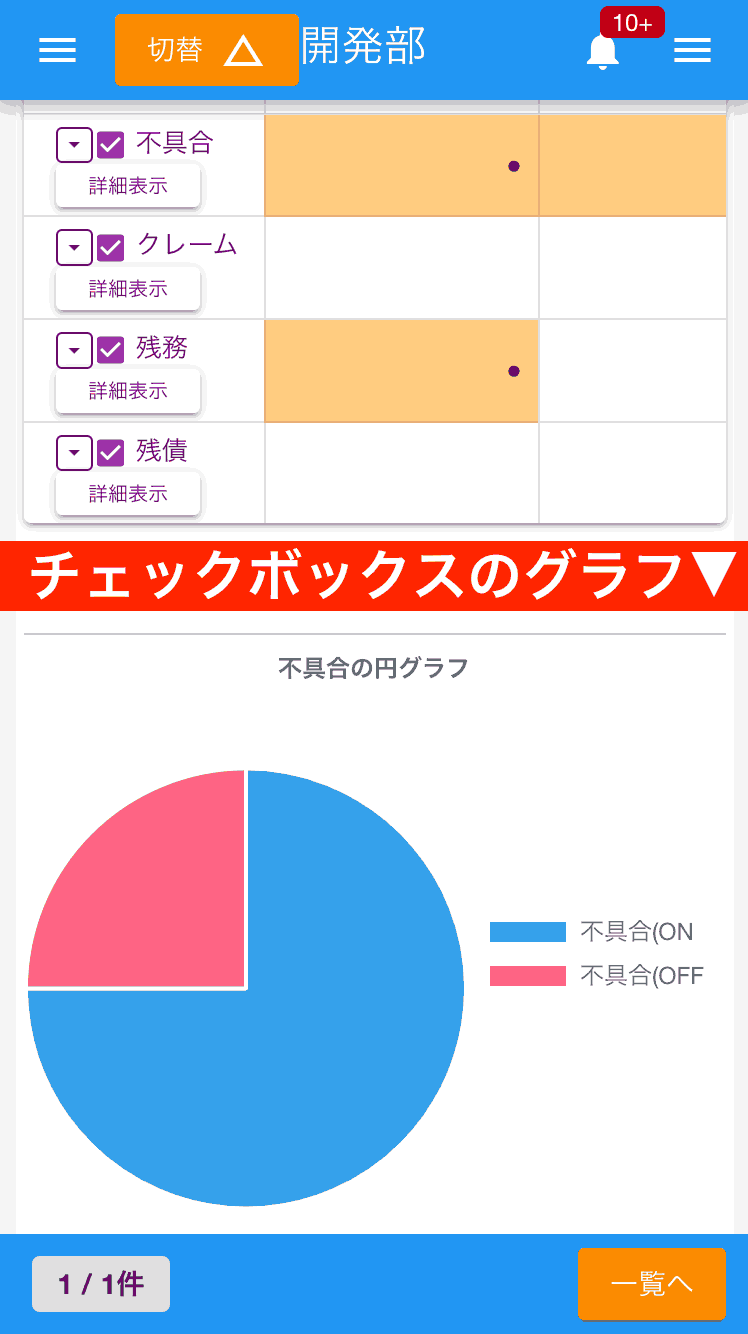This screenshot has height=1334, width=748.
Task: Open the 残債 dropdown arrow
Action: pyautogui.click(x=73, y=452)
